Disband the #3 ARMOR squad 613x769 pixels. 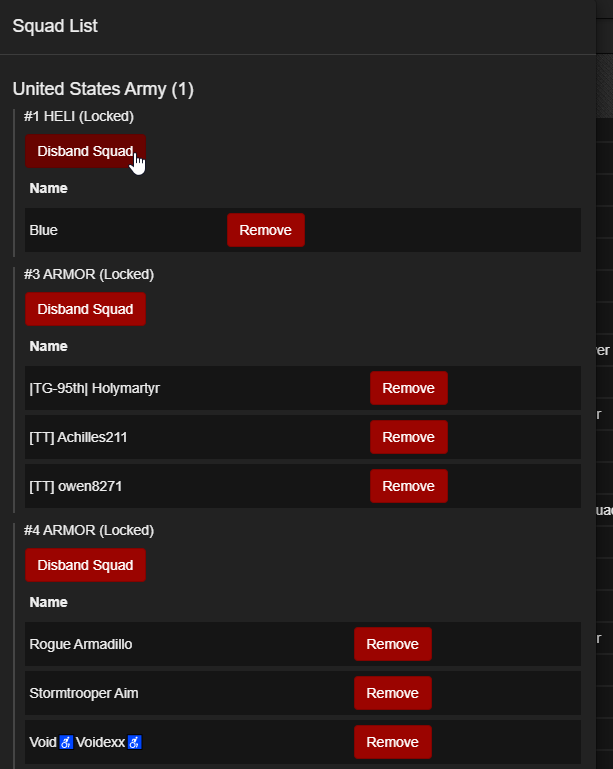click(85, 309)
